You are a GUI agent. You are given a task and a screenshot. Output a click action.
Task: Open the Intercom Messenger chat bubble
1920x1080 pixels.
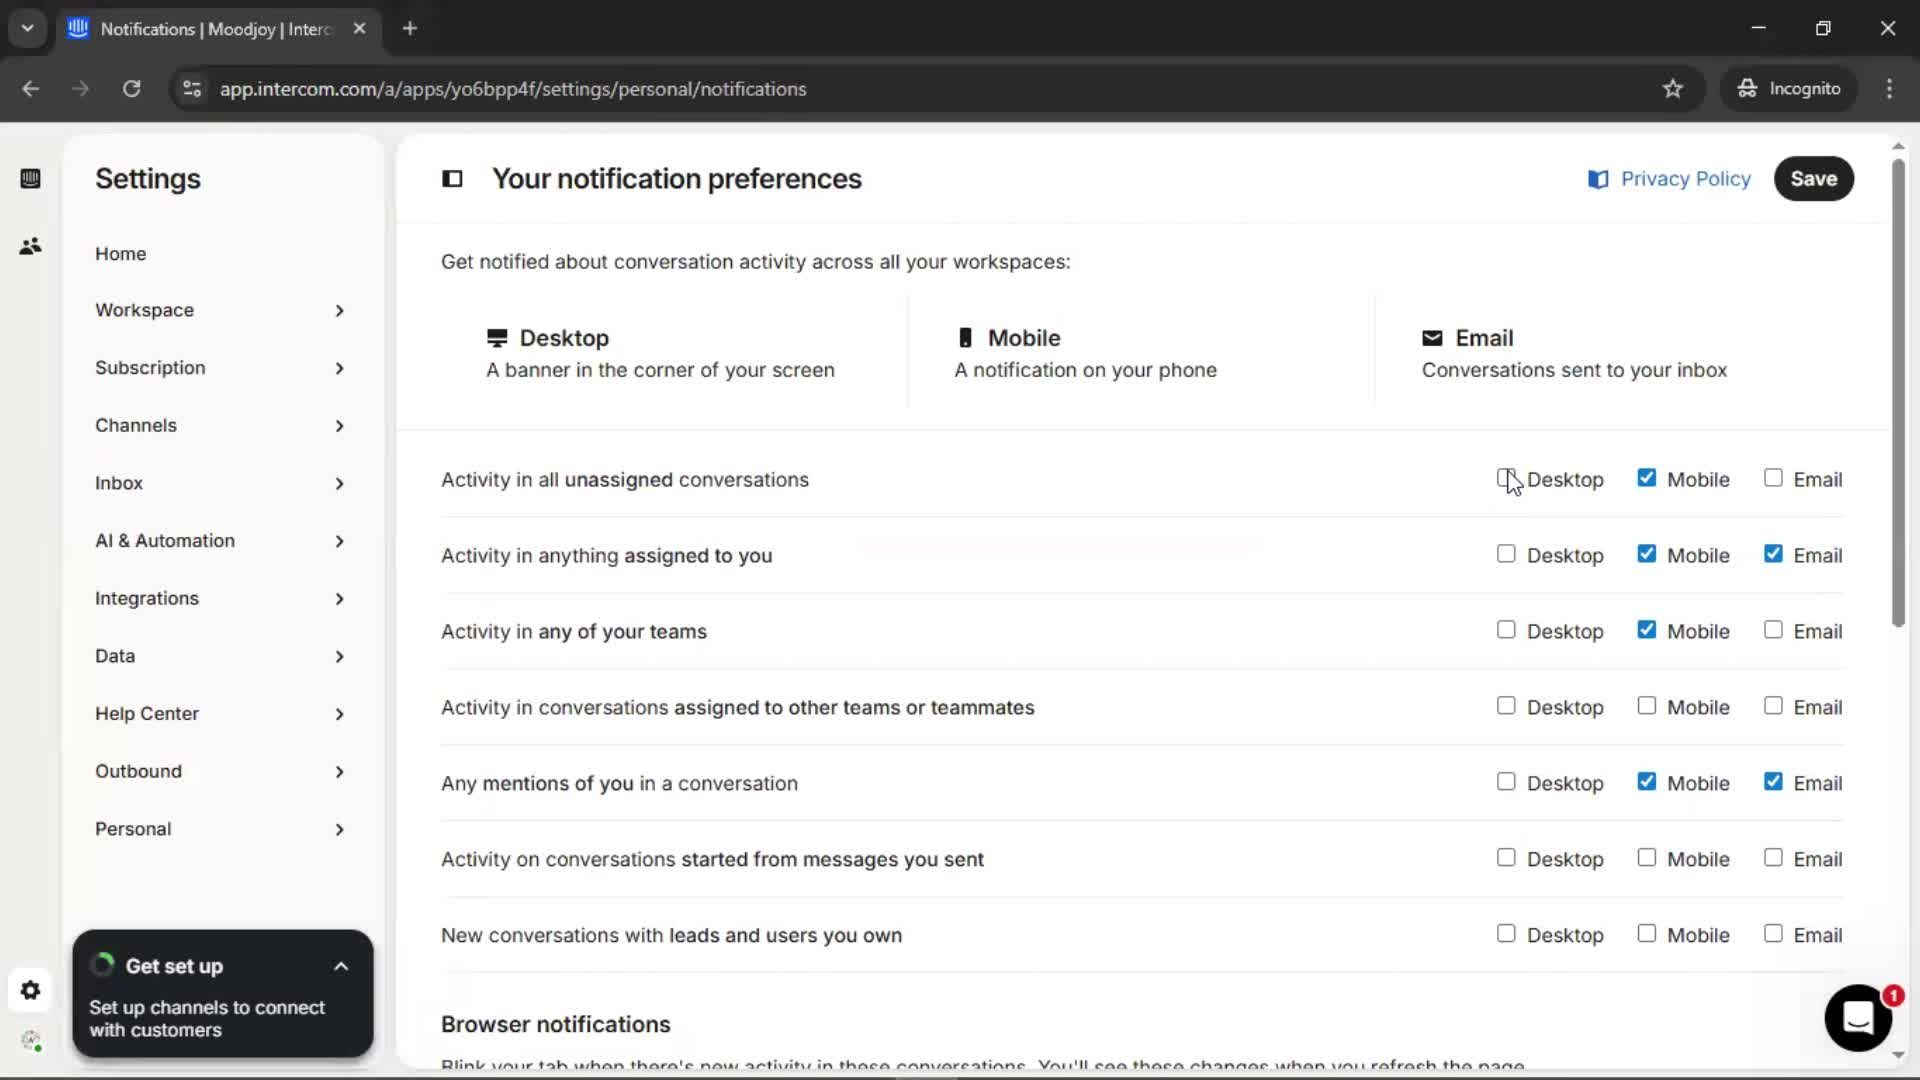click(1858, 1018)
